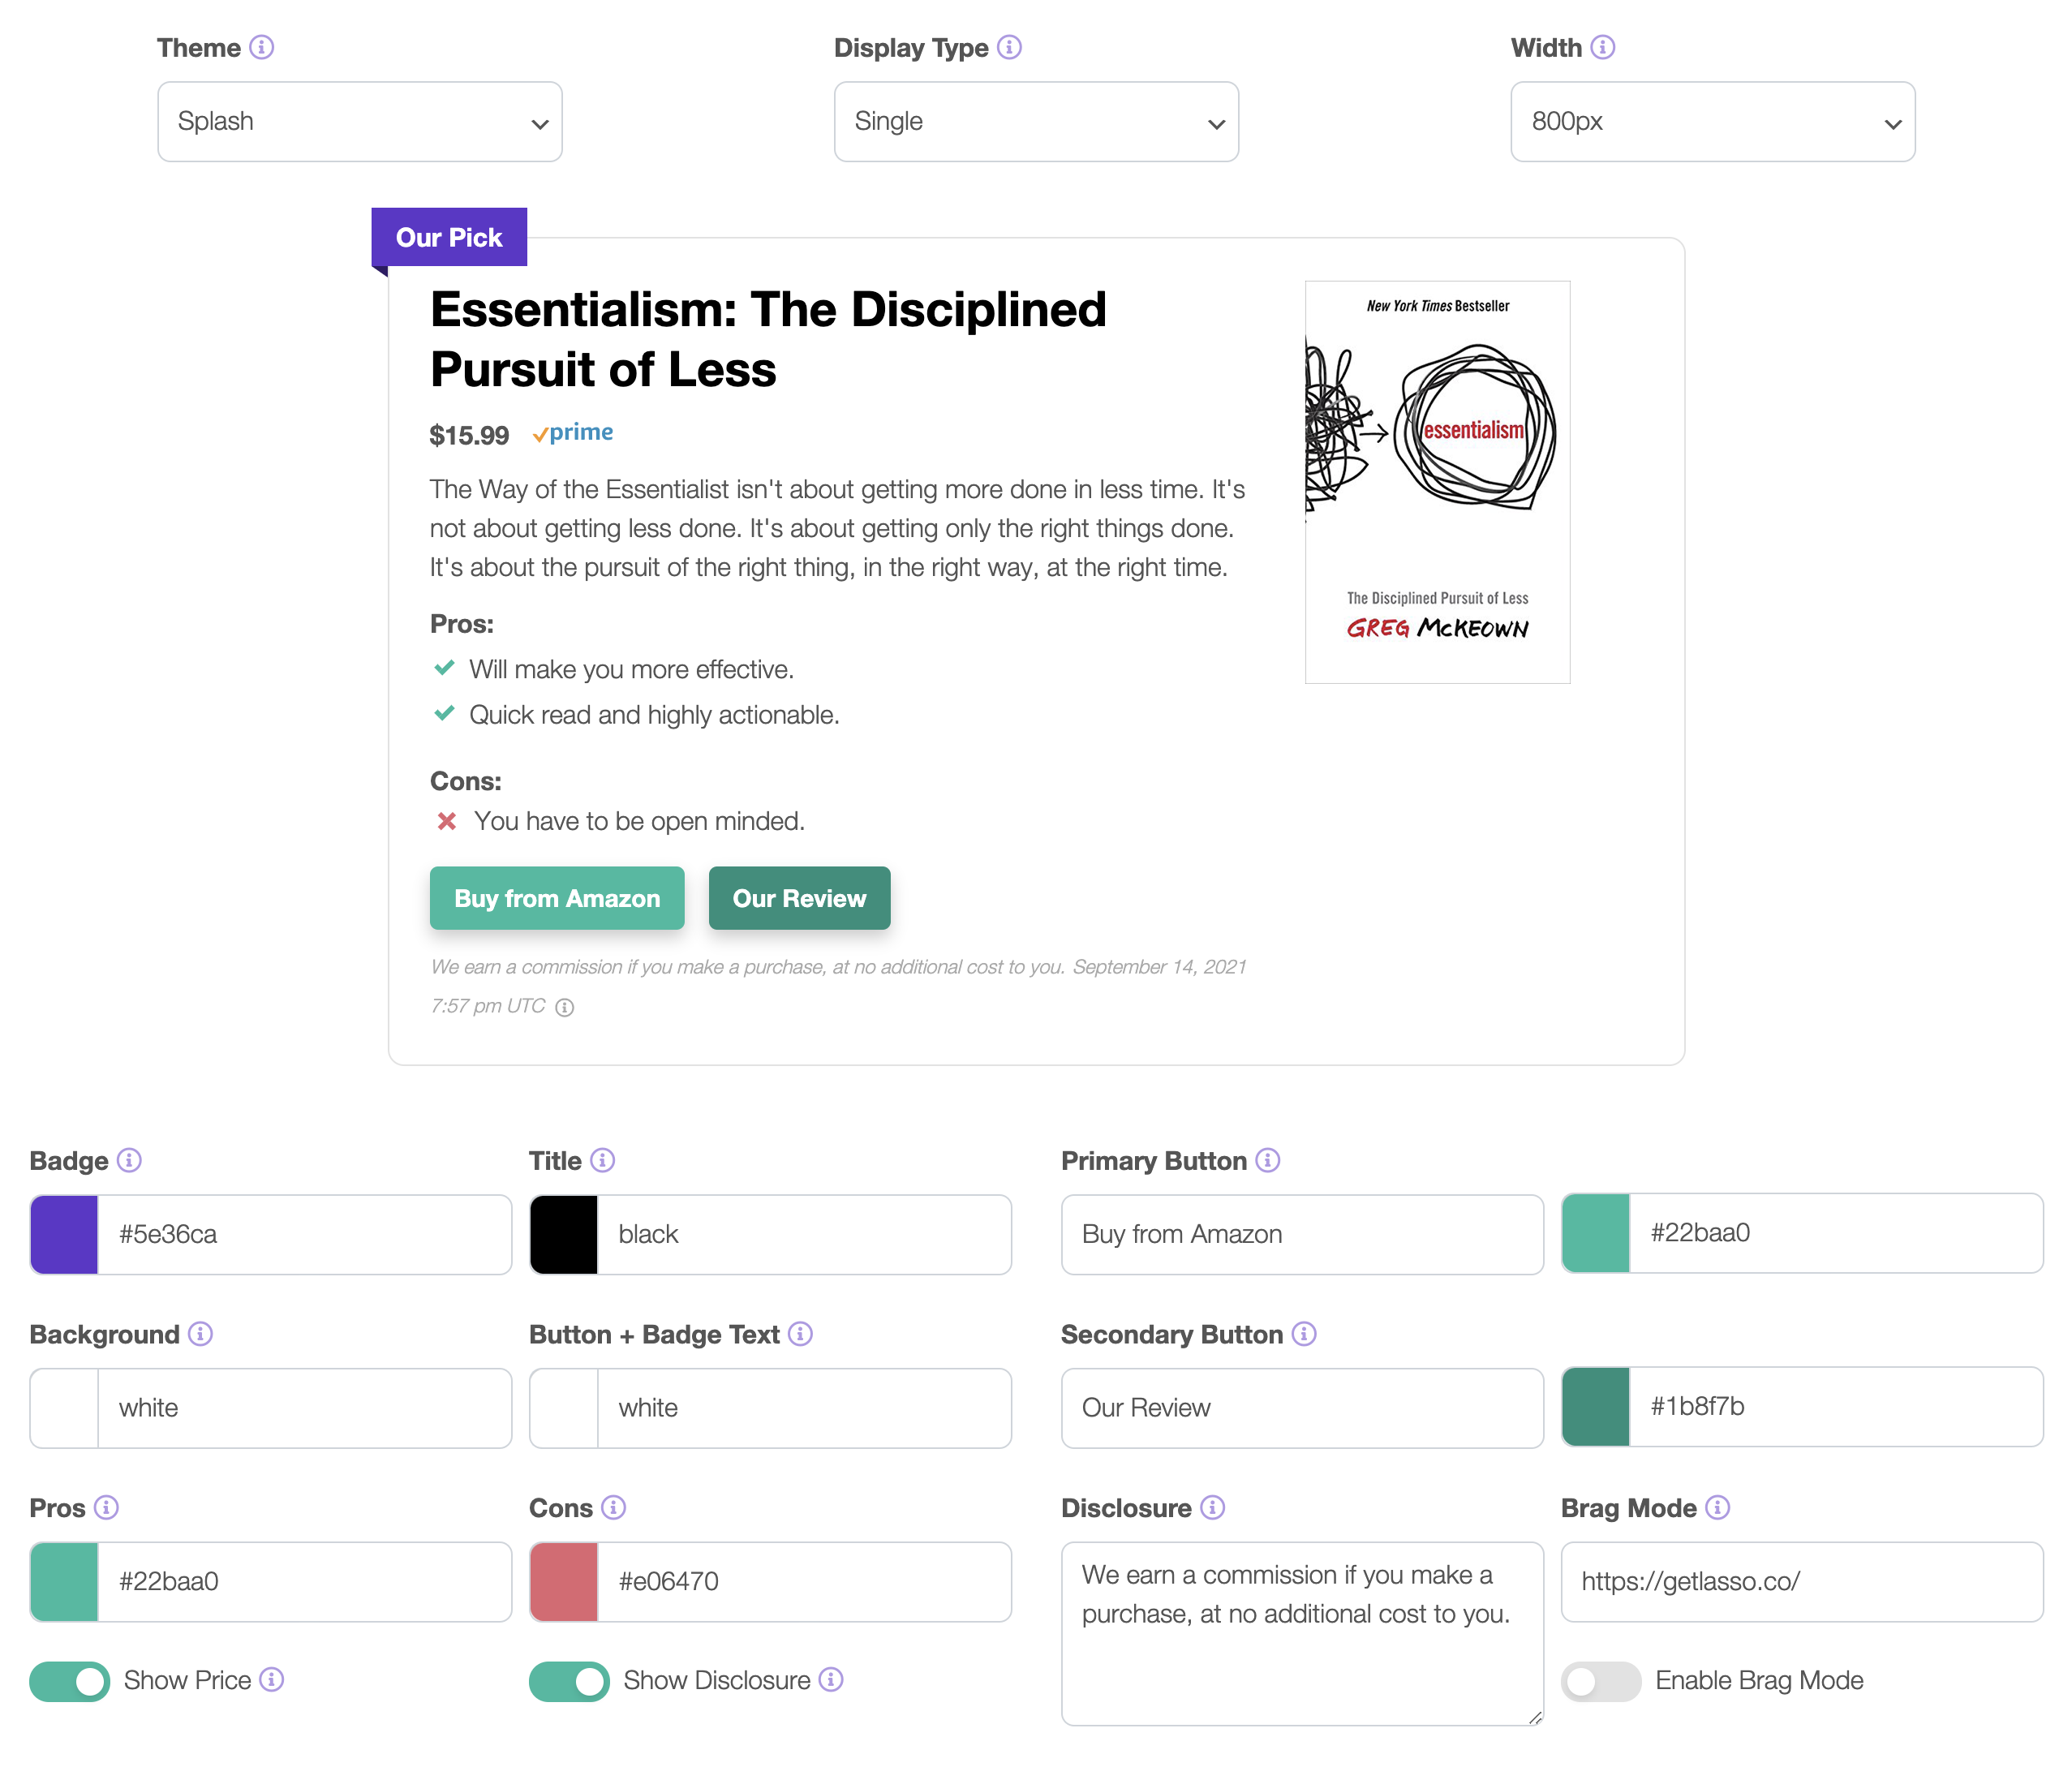Open the Pros green color swatch
2072x1767 pixels.
pos(64,1582)
